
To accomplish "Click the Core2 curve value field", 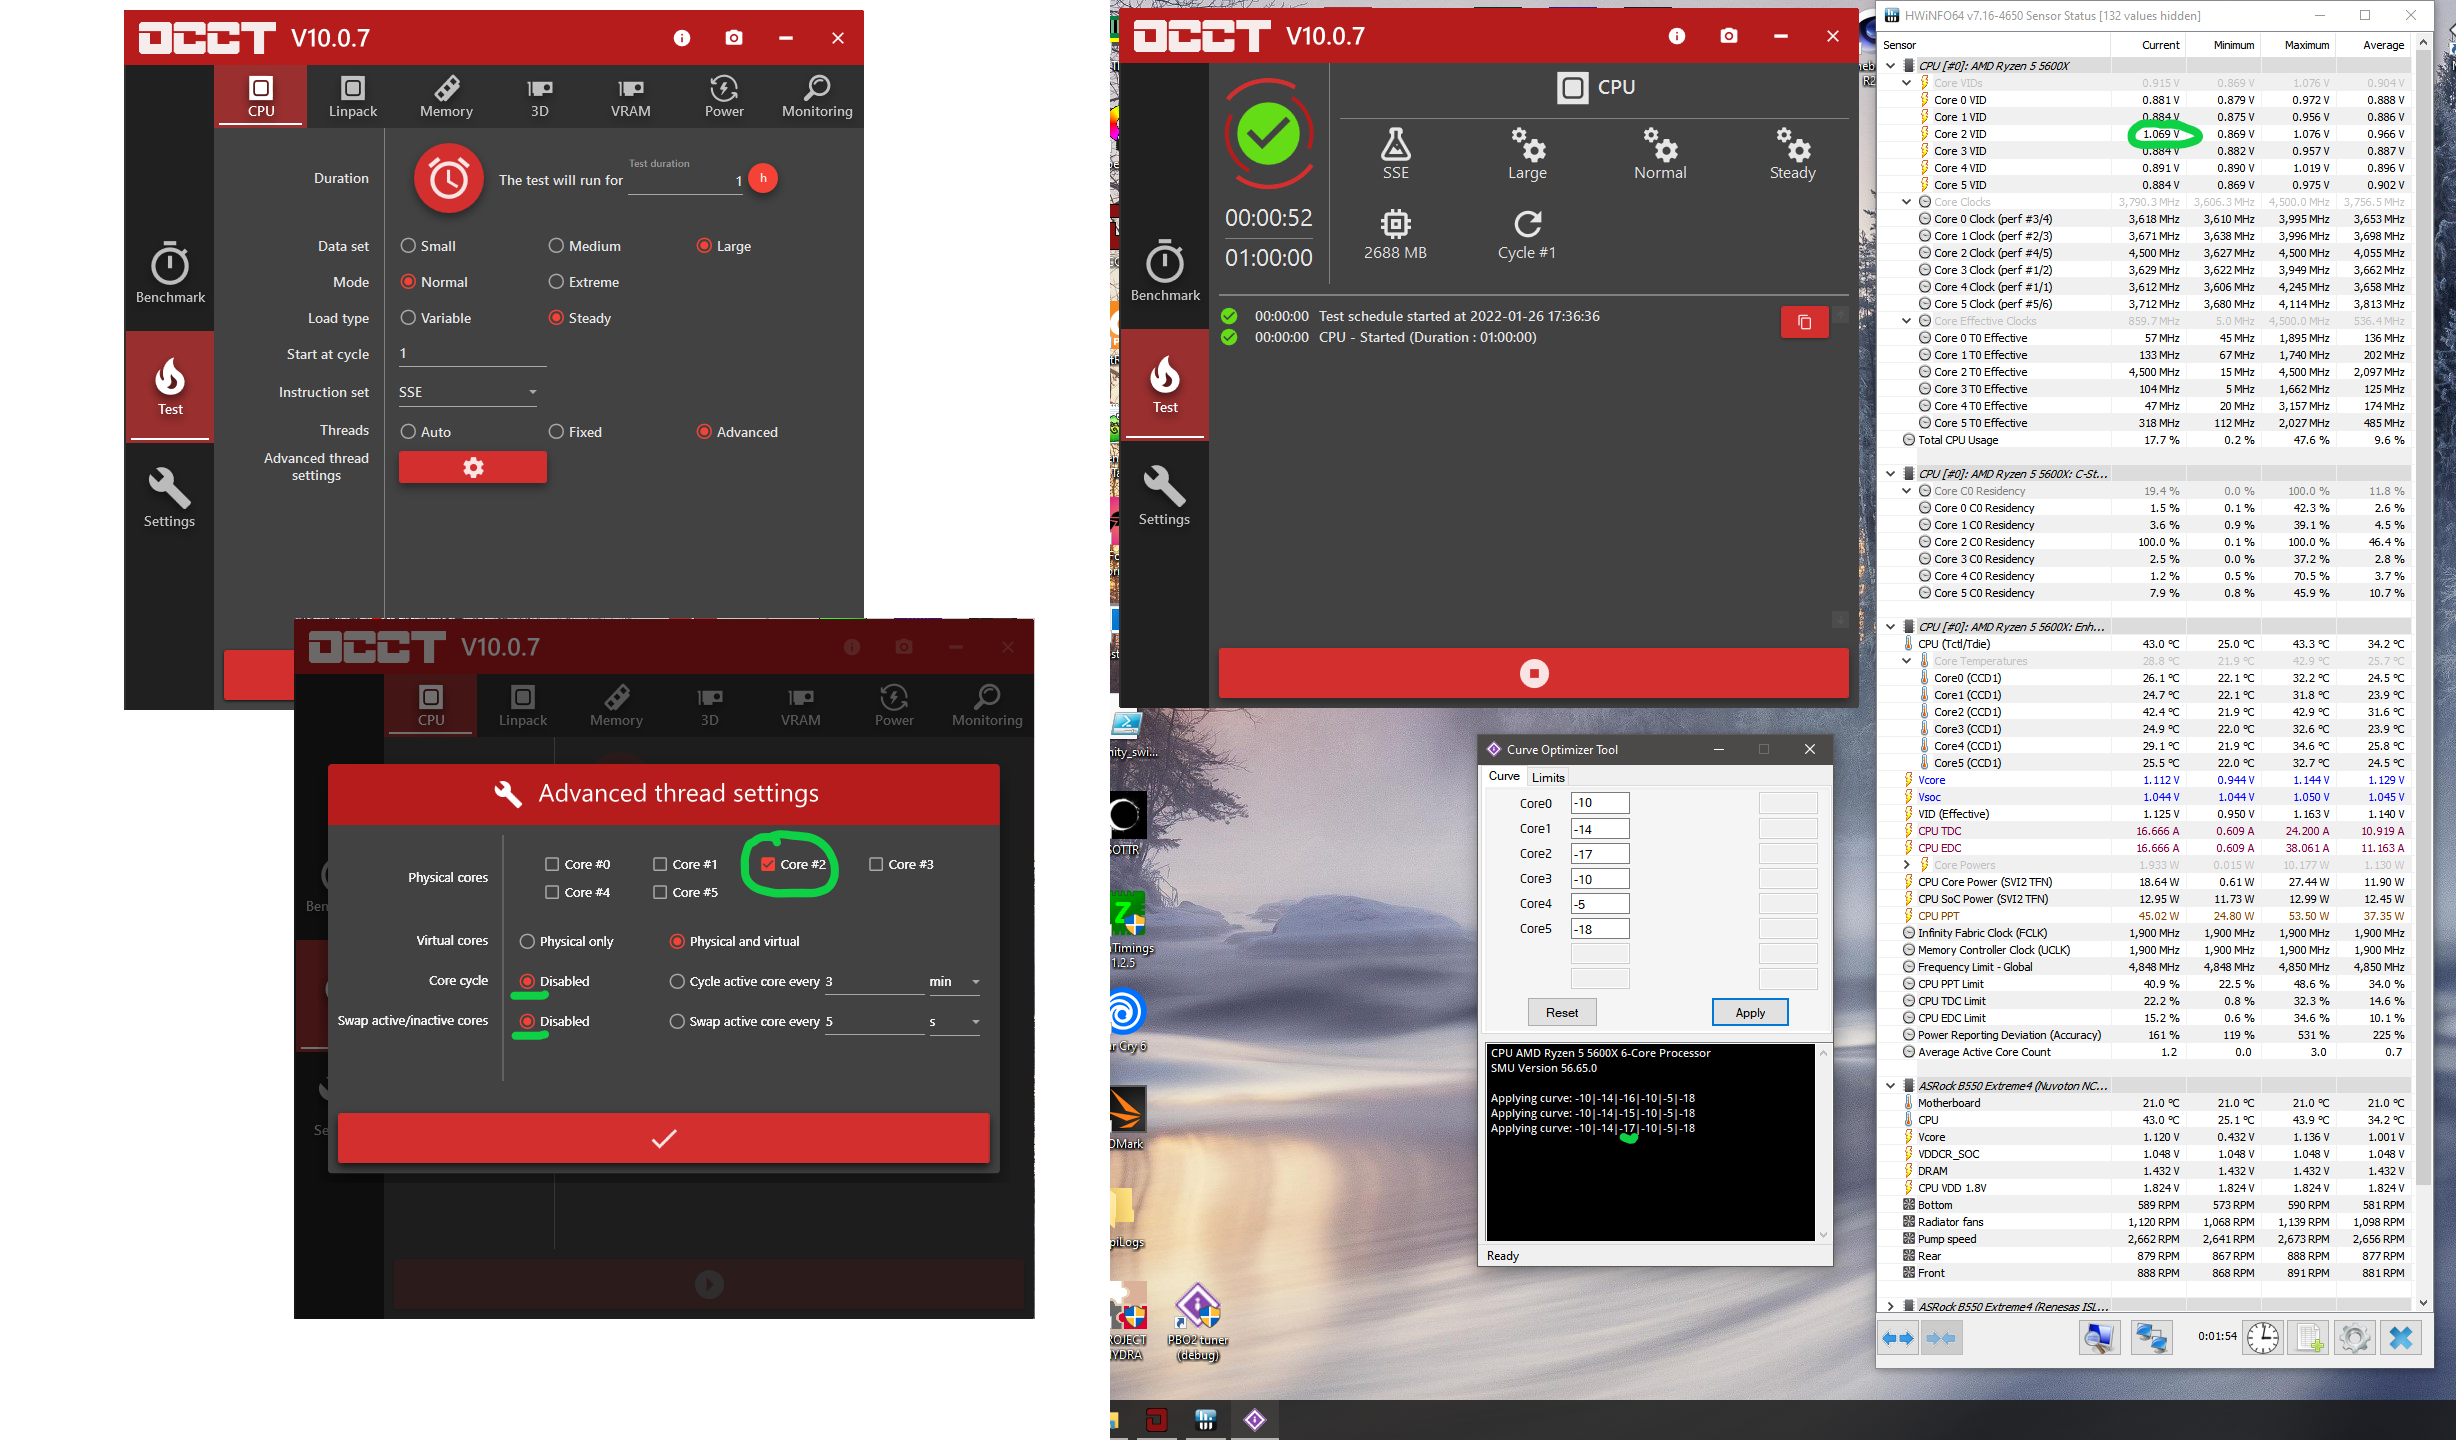I will click(x=1599, y=854).
